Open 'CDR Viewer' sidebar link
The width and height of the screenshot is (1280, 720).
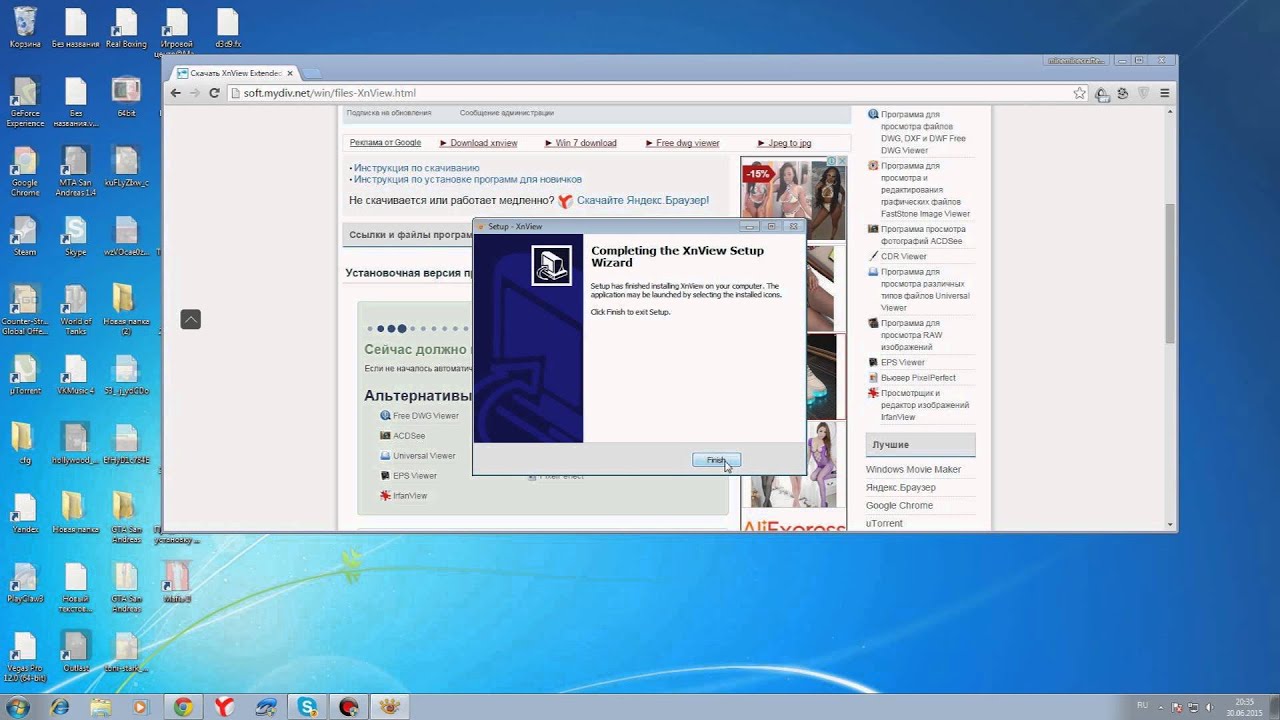click(904, 257)
